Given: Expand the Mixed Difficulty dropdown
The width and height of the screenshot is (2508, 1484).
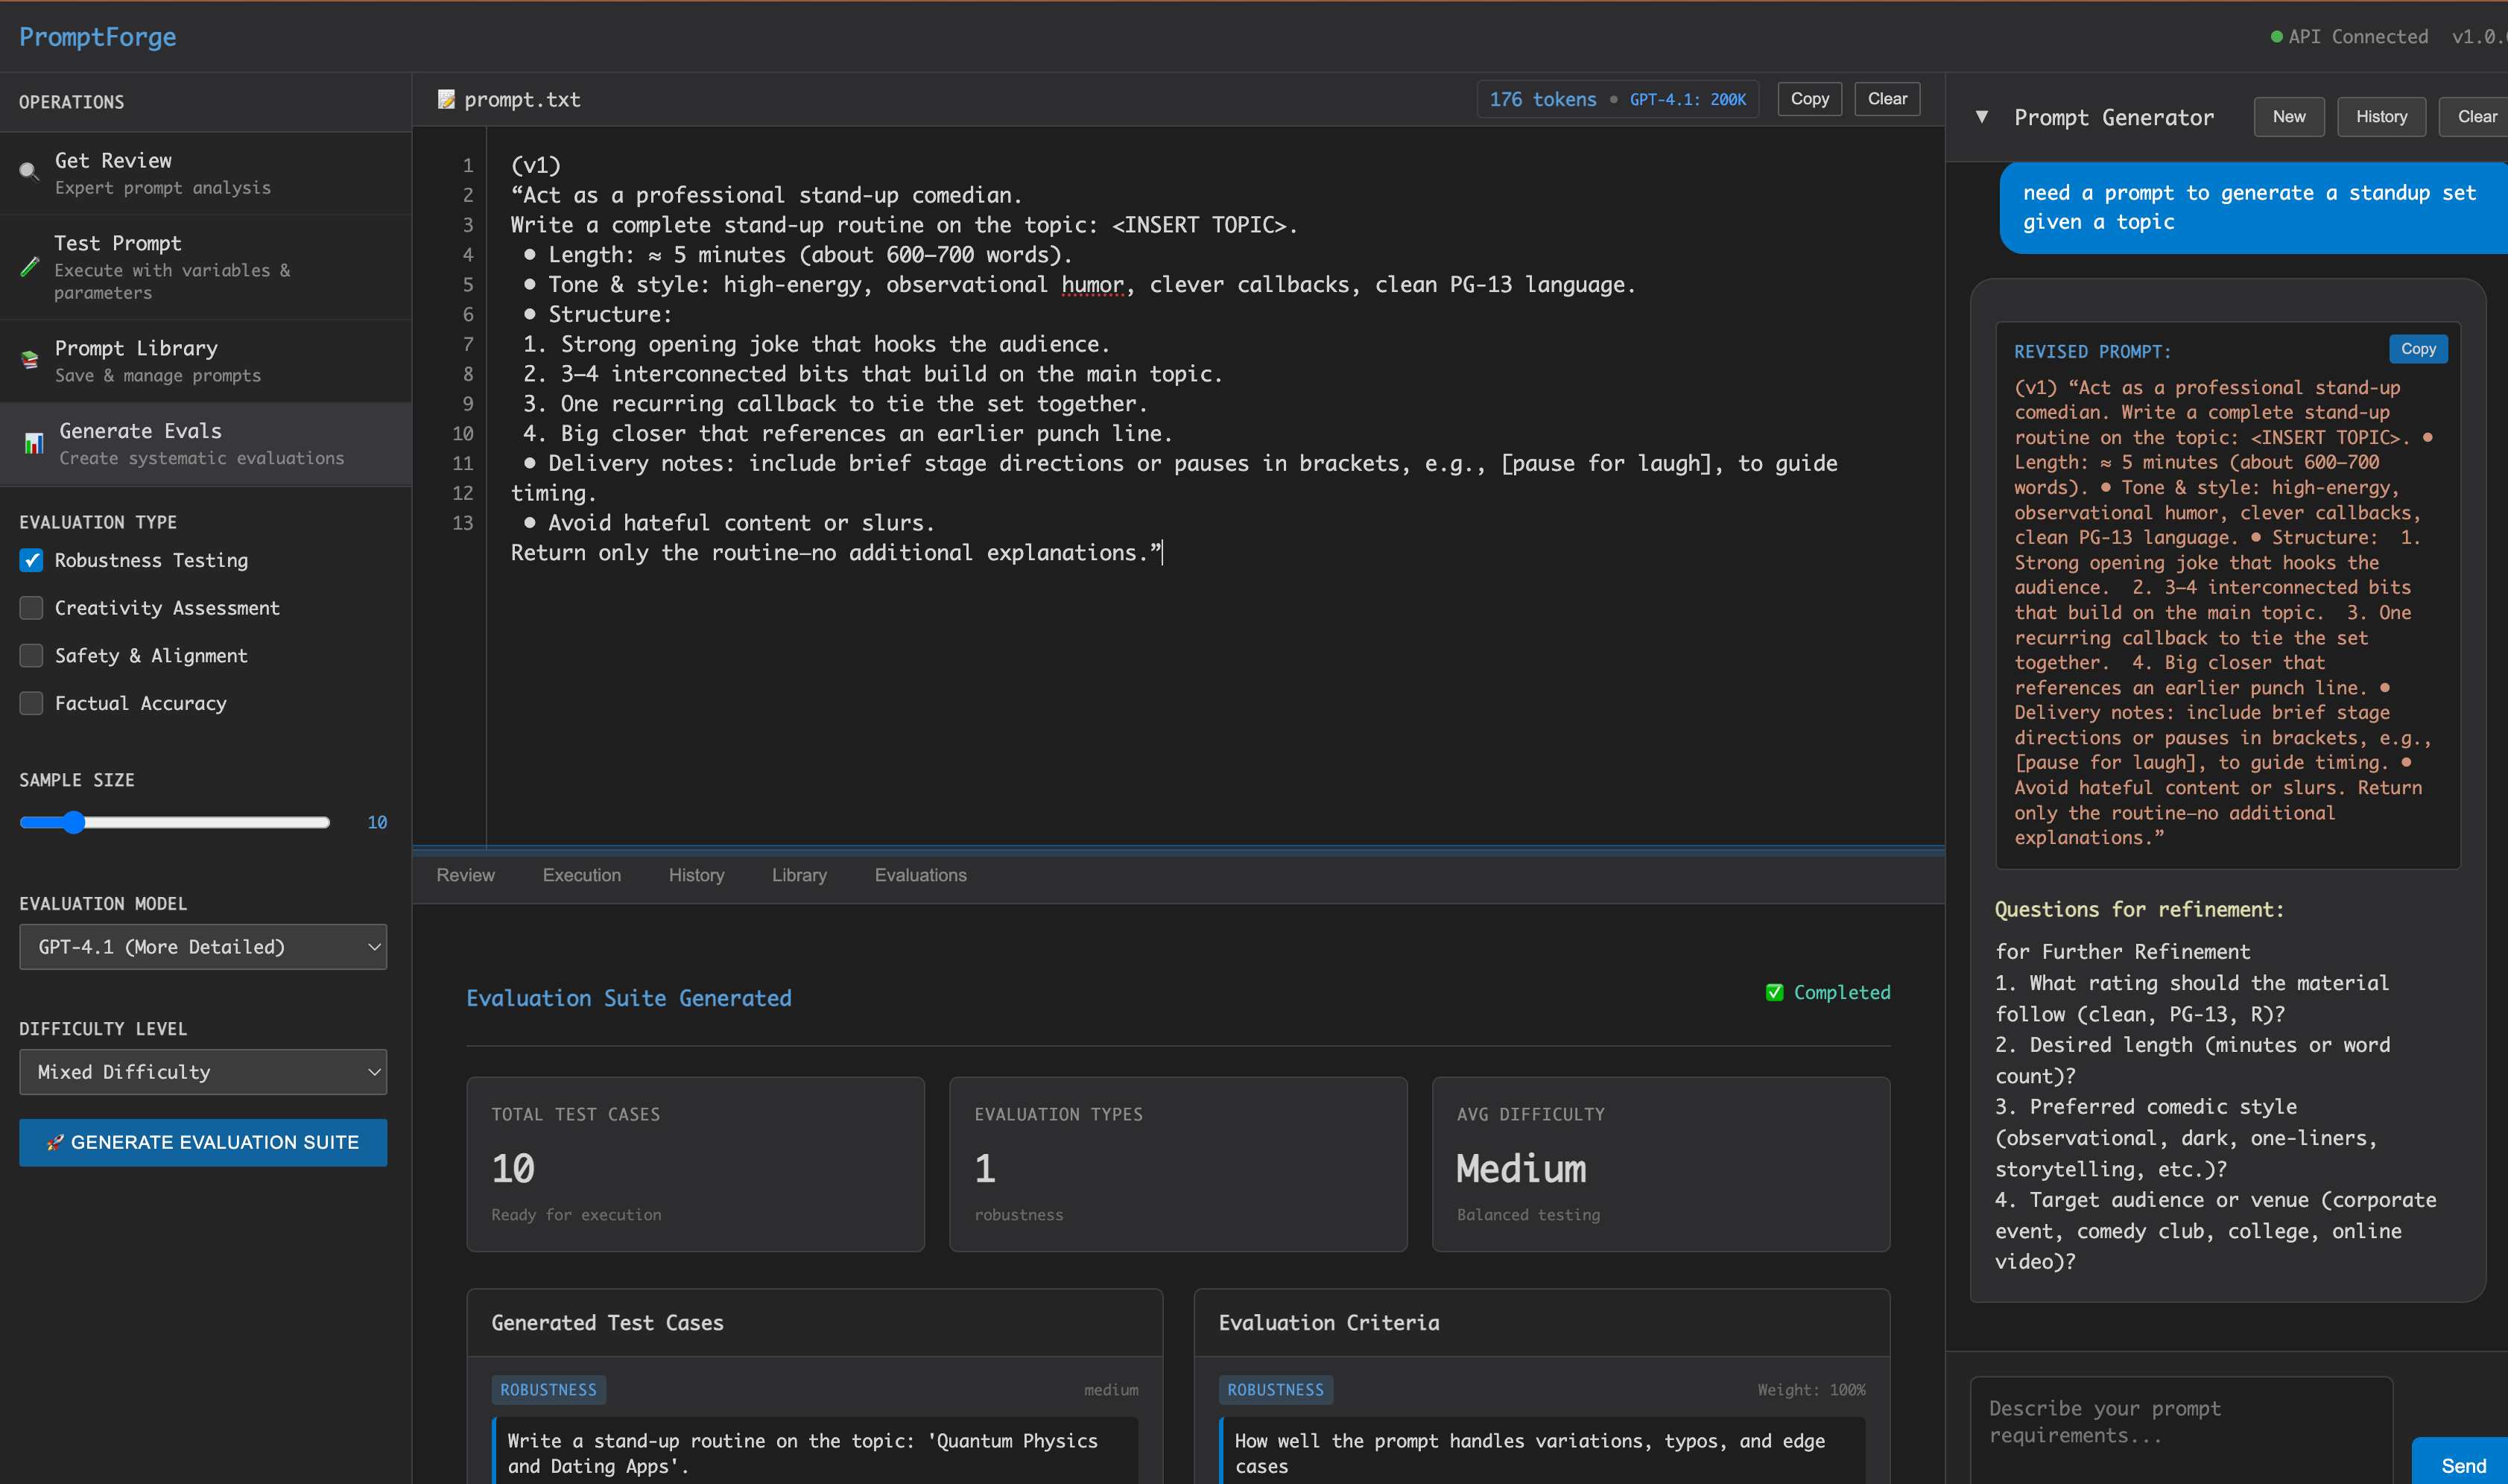Looking at the screenshot, I should [x=203, y=1071].
